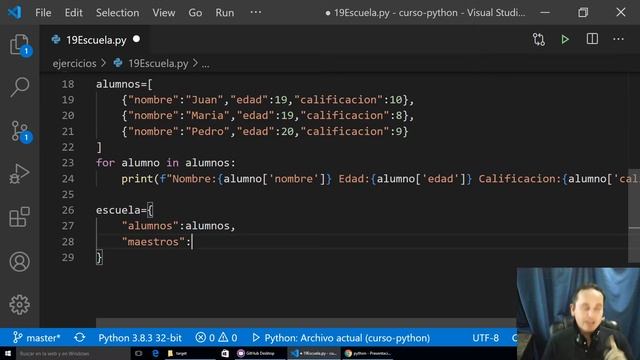The width and height of the screenshot is (640, 360).
Task: Split the editor right
Action: [x=592, y=39]
